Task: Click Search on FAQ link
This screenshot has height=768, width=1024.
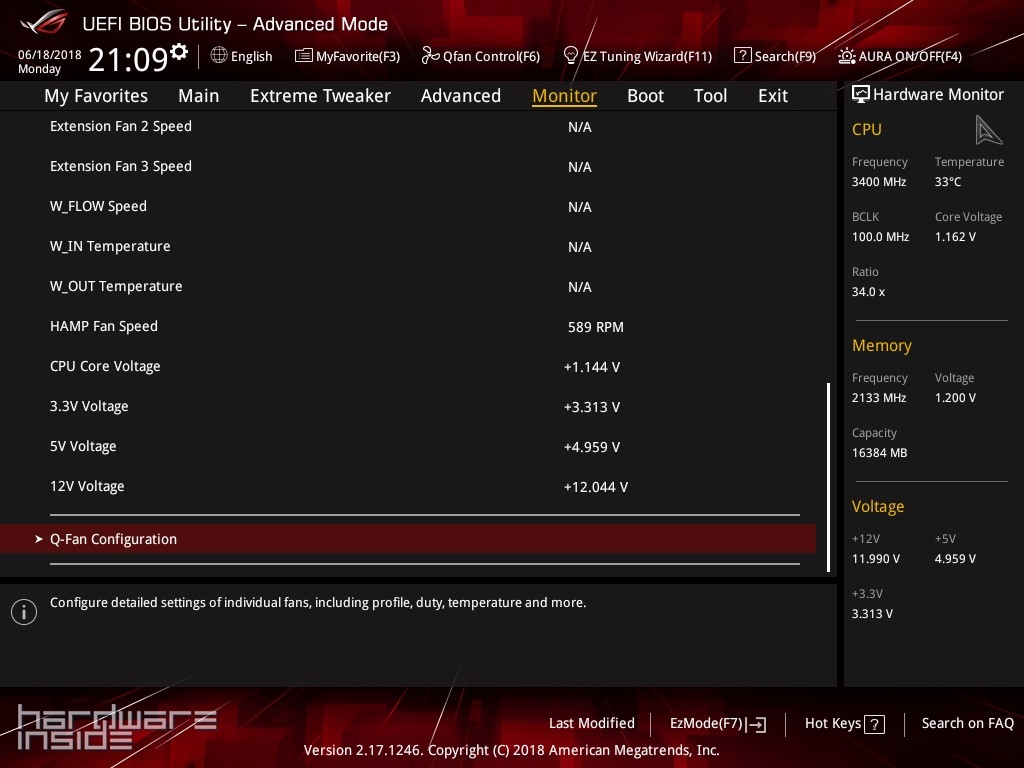Action: point(967,723)
